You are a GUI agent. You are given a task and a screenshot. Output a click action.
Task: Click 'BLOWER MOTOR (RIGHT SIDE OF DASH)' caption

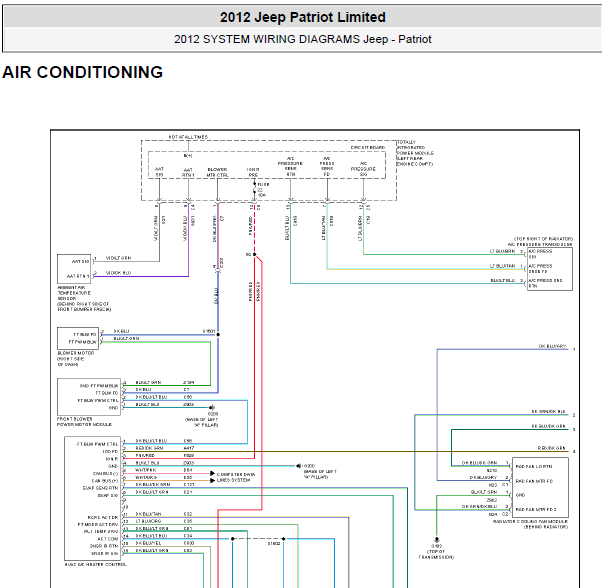click(76, 358)
